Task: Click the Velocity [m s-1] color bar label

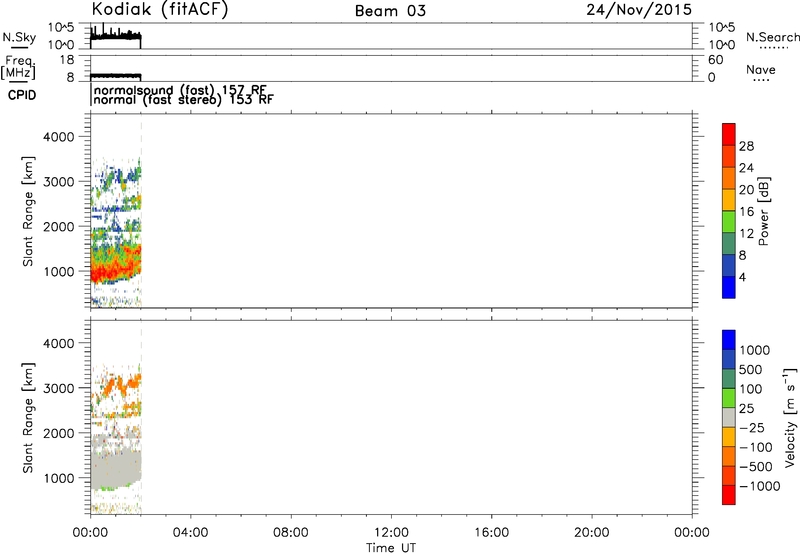Action: pos(790,417)
